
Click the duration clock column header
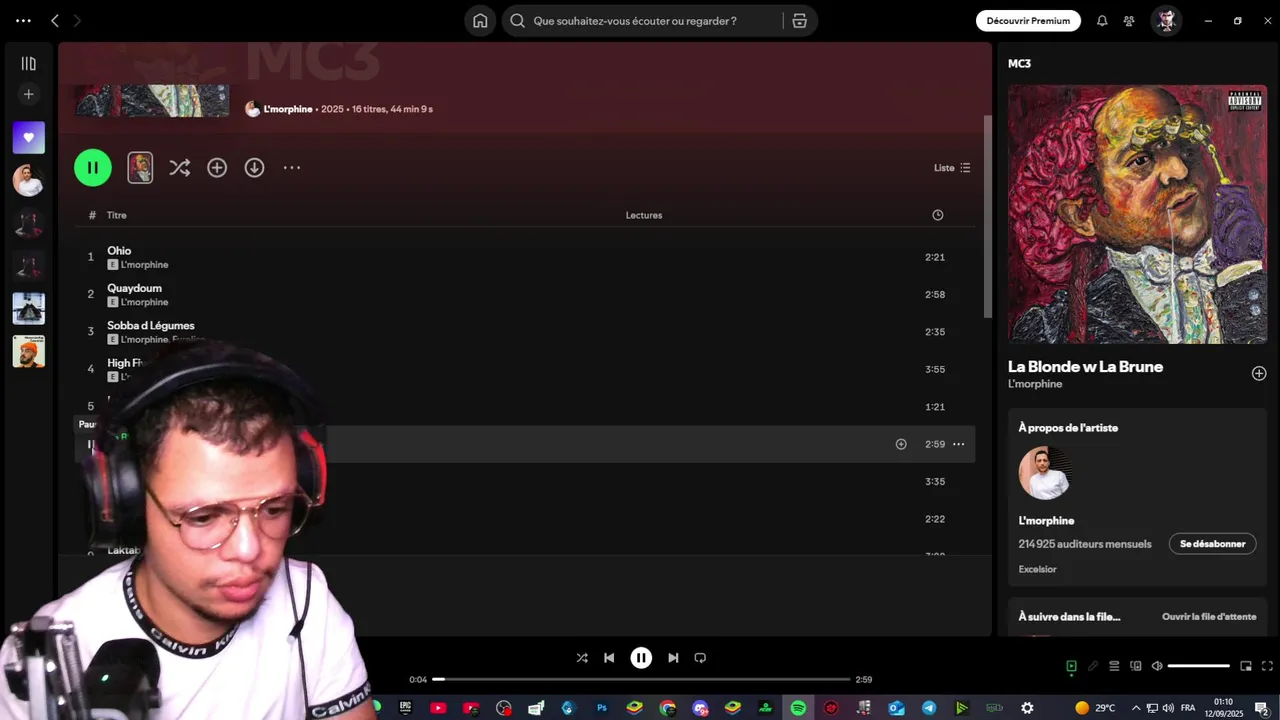tap(937, 215)
